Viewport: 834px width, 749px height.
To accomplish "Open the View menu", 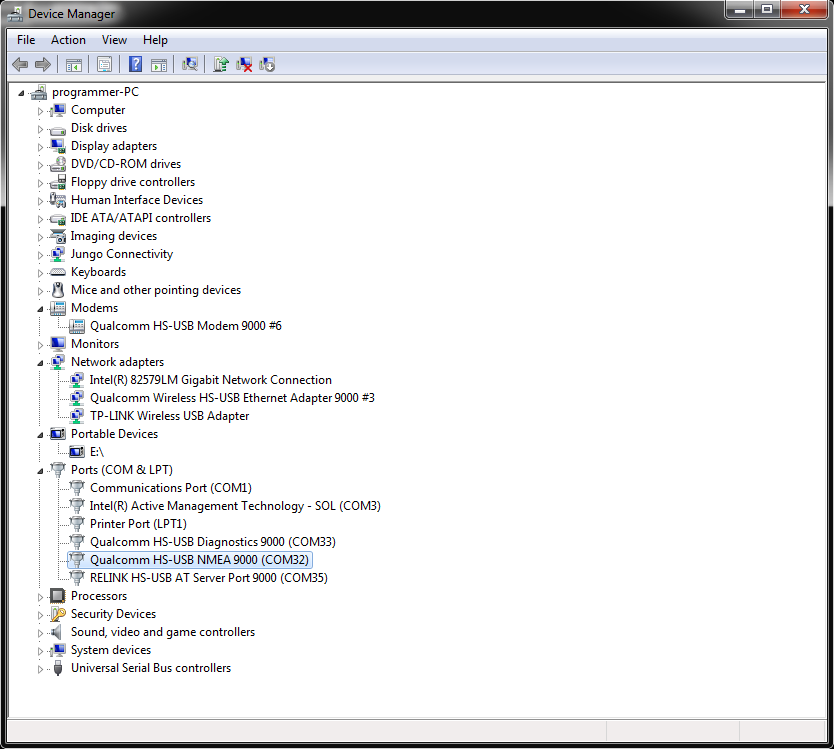I will pos(114,40).
